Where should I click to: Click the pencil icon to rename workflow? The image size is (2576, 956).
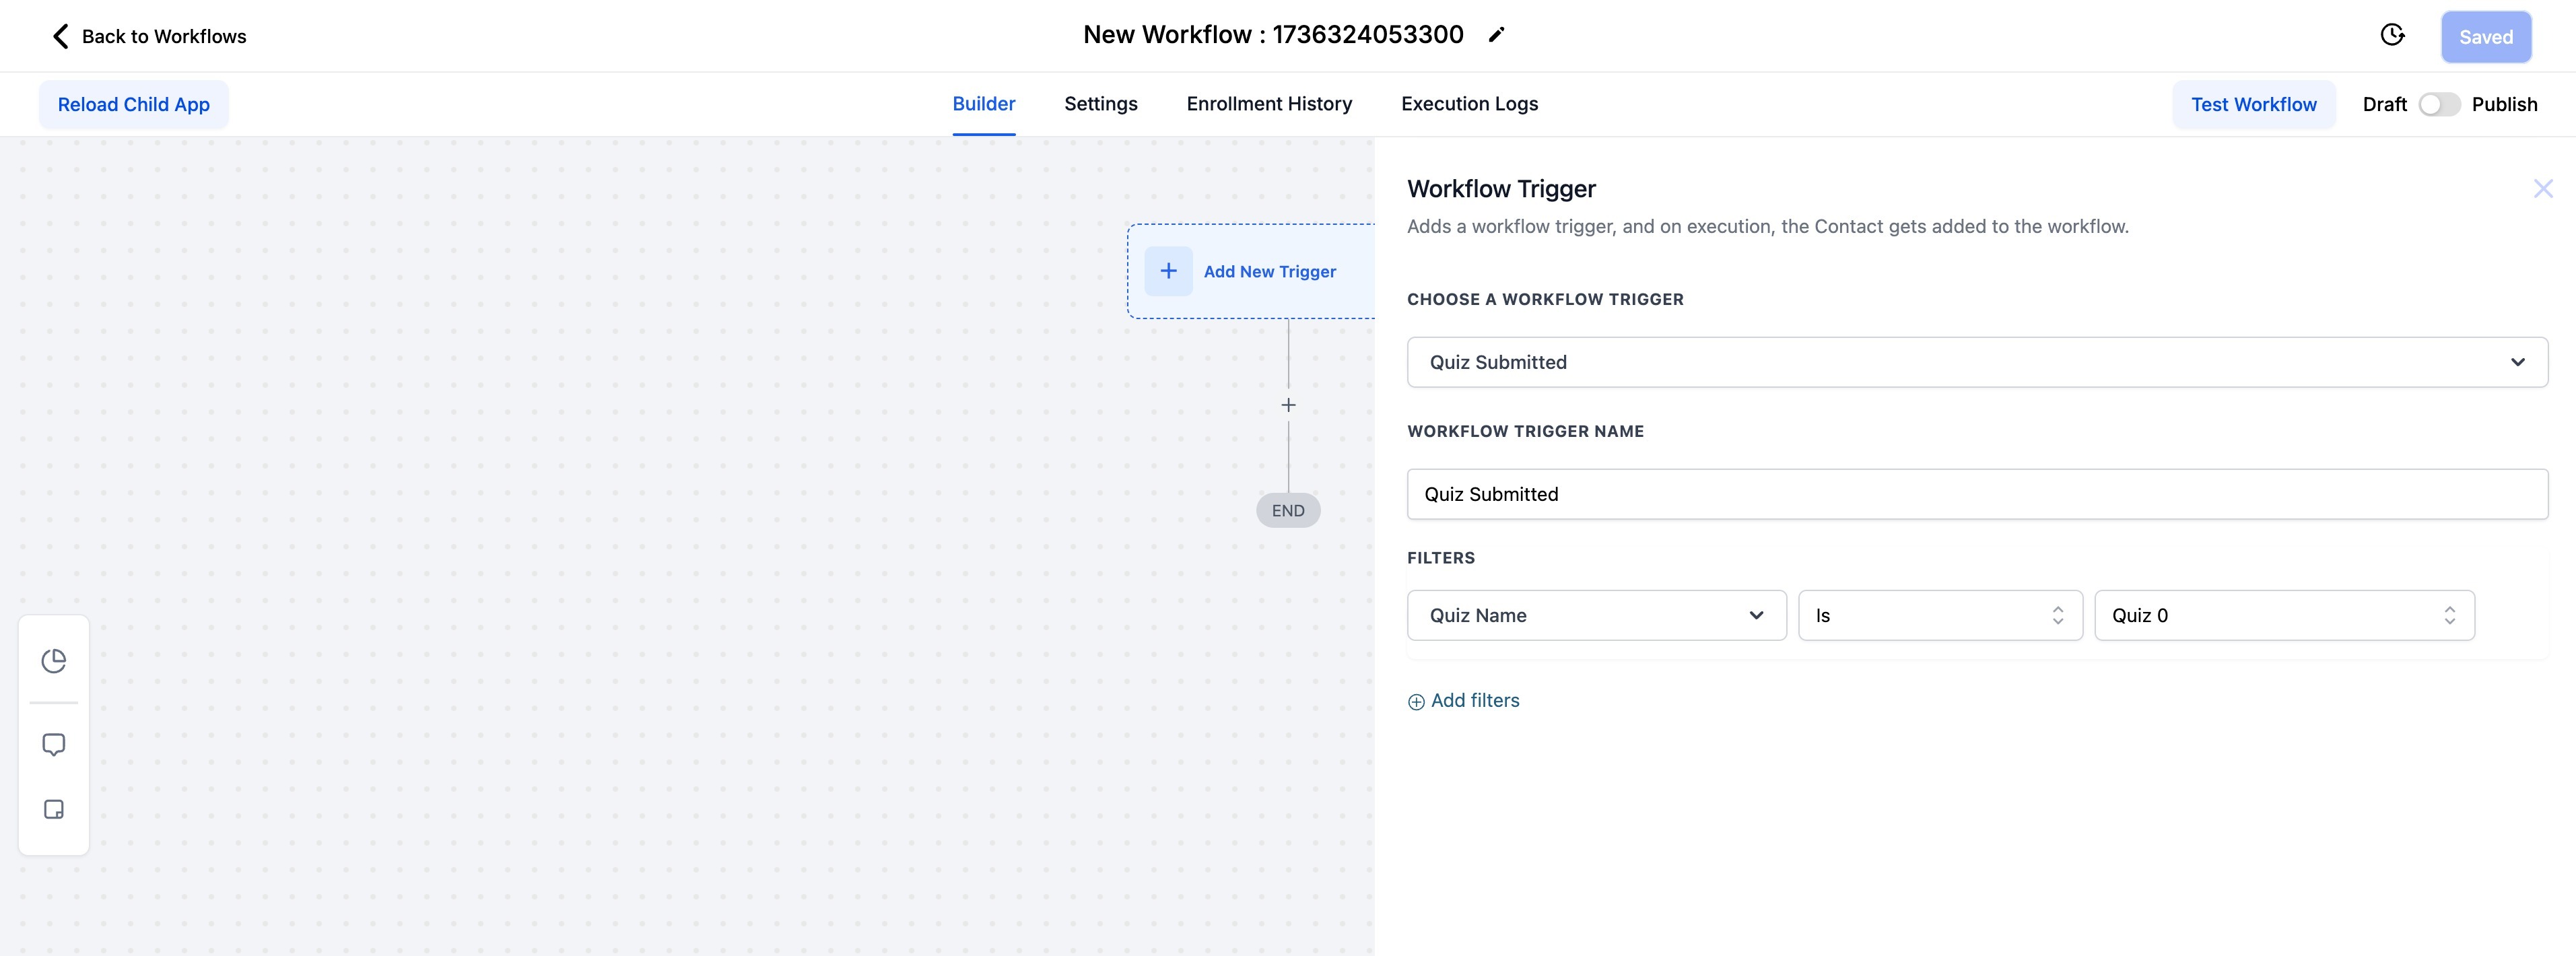1496,35
